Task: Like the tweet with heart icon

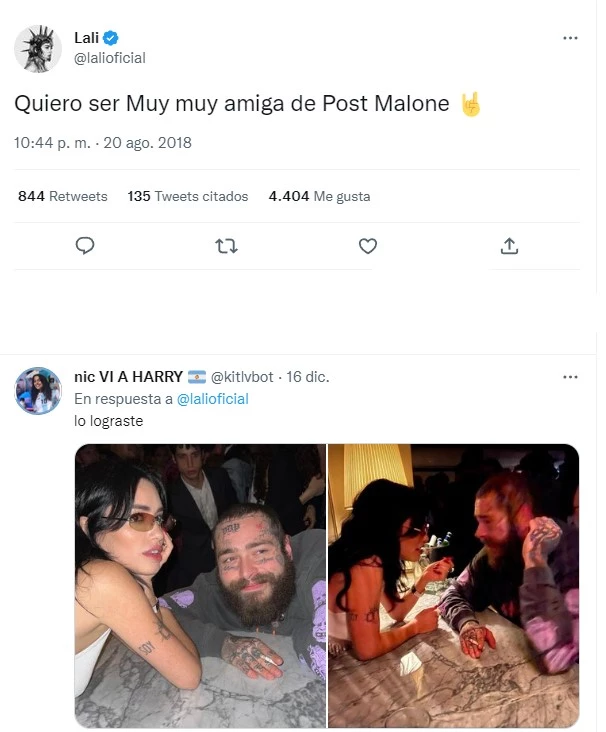Action: pos(367,245)
